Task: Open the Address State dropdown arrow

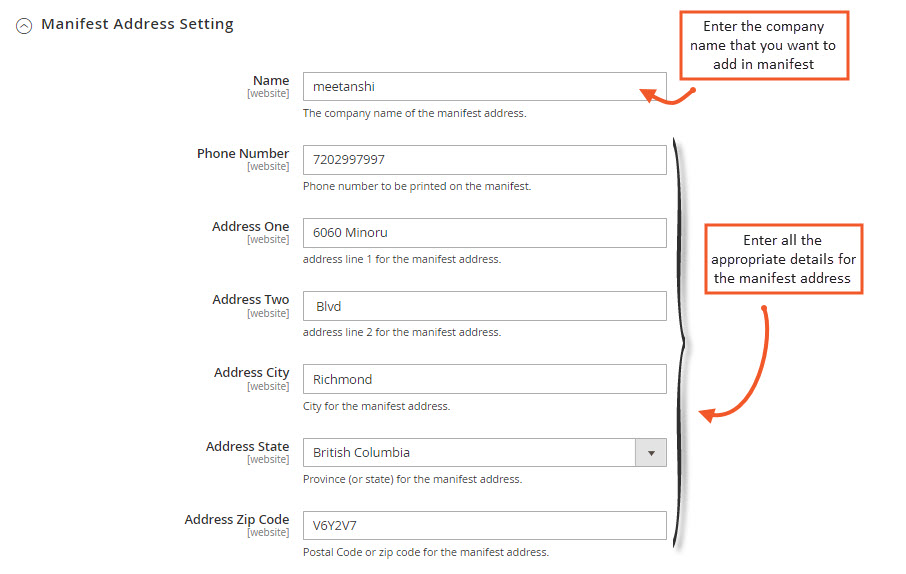Action: click(651, 453)
